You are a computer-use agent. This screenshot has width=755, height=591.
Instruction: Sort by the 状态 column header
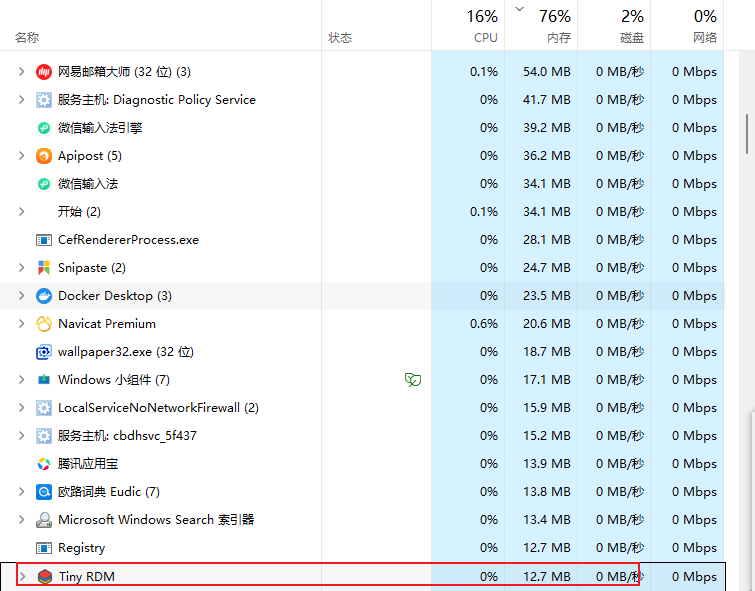tap(340, 38)
